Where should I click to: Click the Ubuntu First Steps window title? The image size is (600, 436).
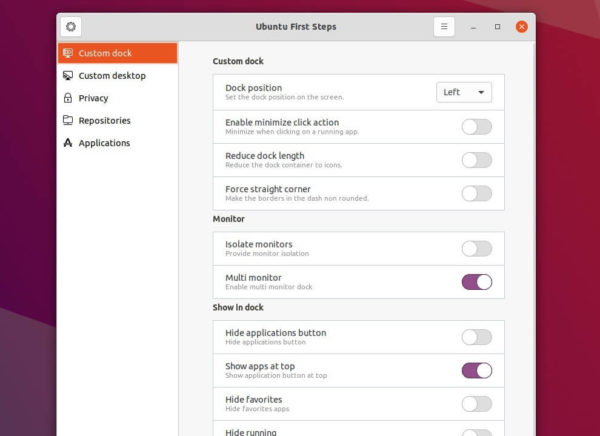pyautogui.click(x=296, y=27)
